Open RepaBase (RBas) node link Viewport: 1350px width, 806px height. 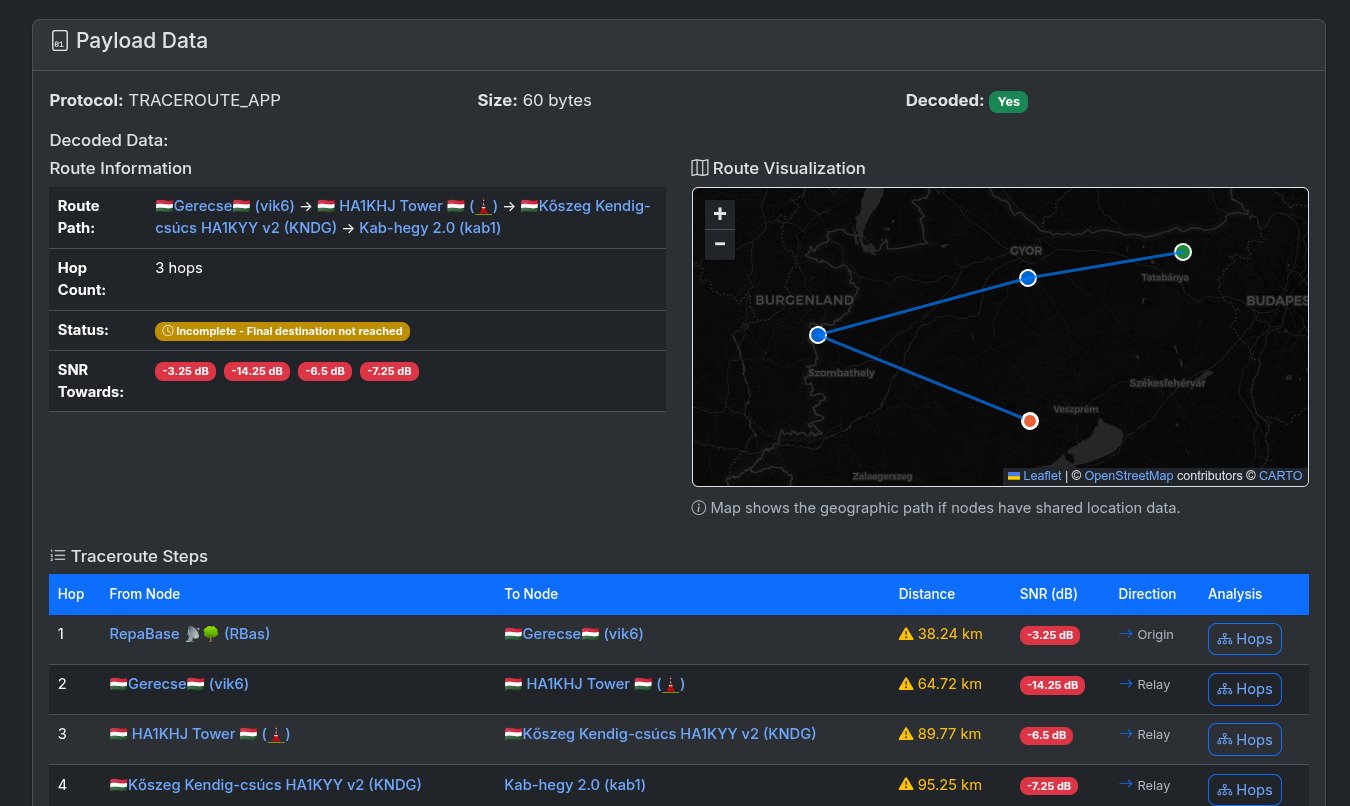coord(190,634)
